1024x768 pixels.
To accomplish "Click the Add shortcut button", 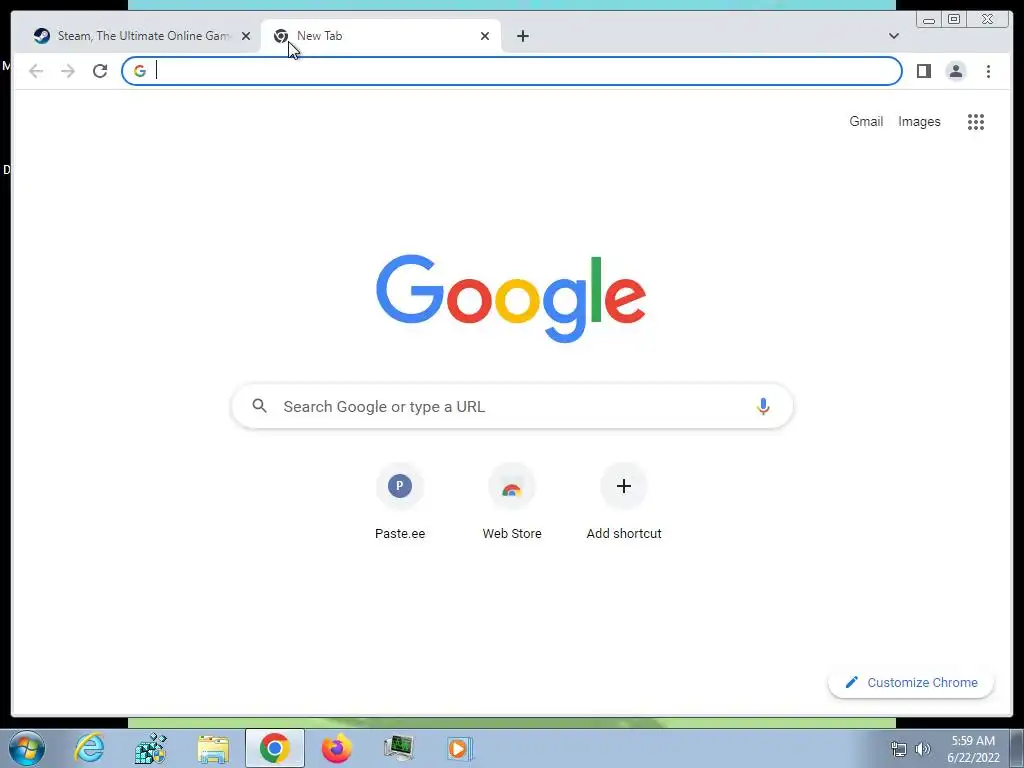I will (x=624, y=503).
